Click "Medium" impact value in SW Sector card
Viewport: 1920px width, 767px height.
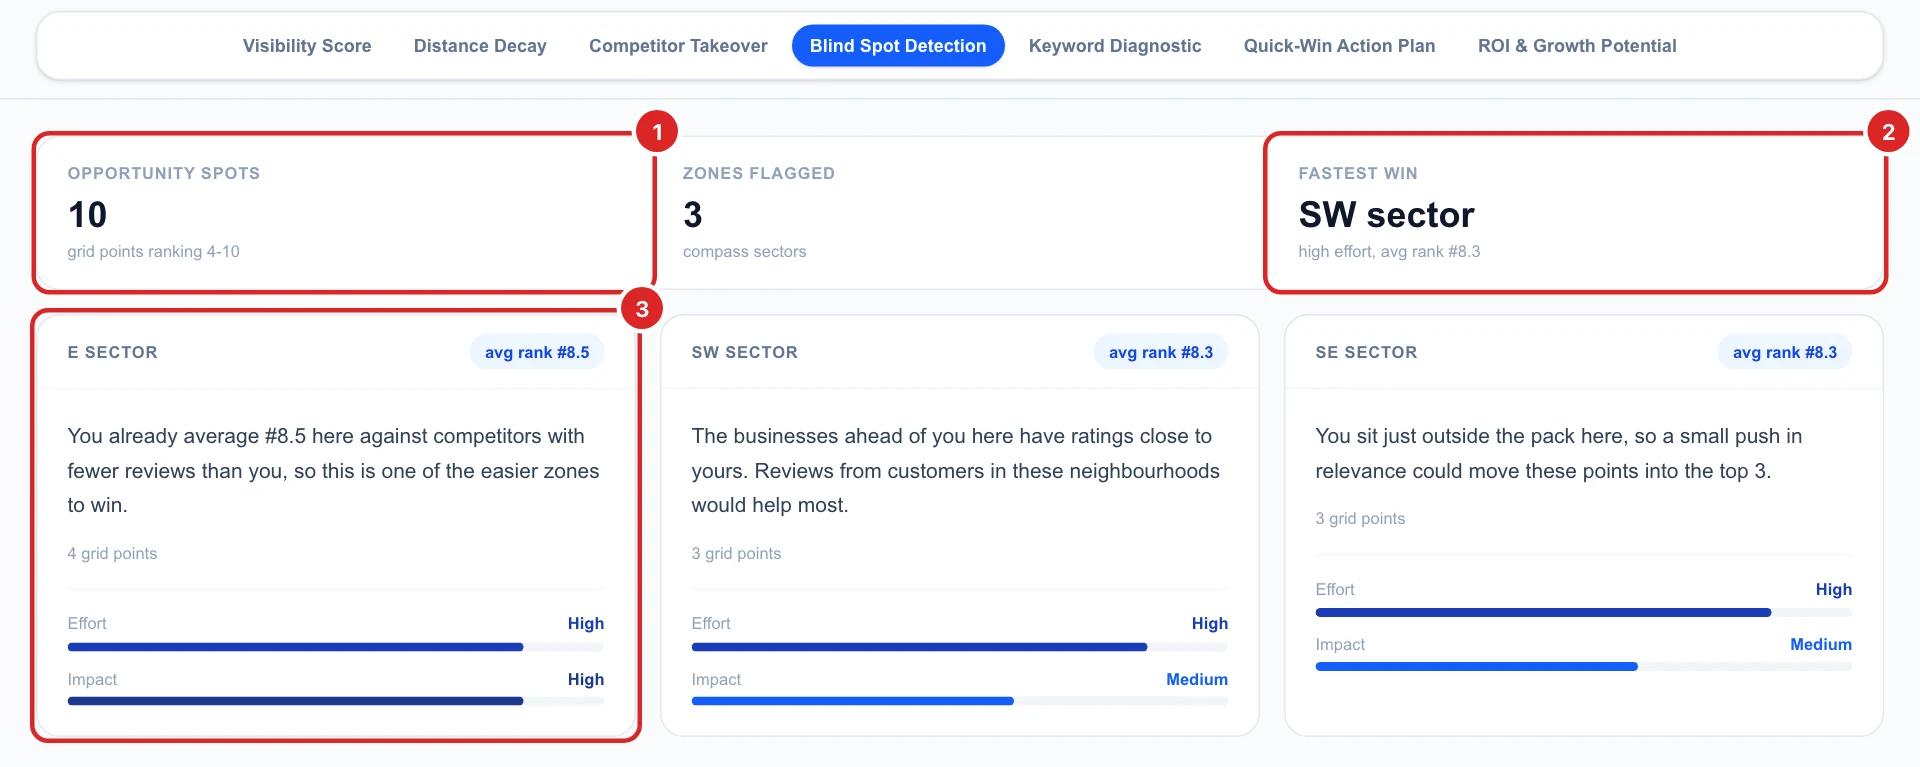(x=1197, y=679)
